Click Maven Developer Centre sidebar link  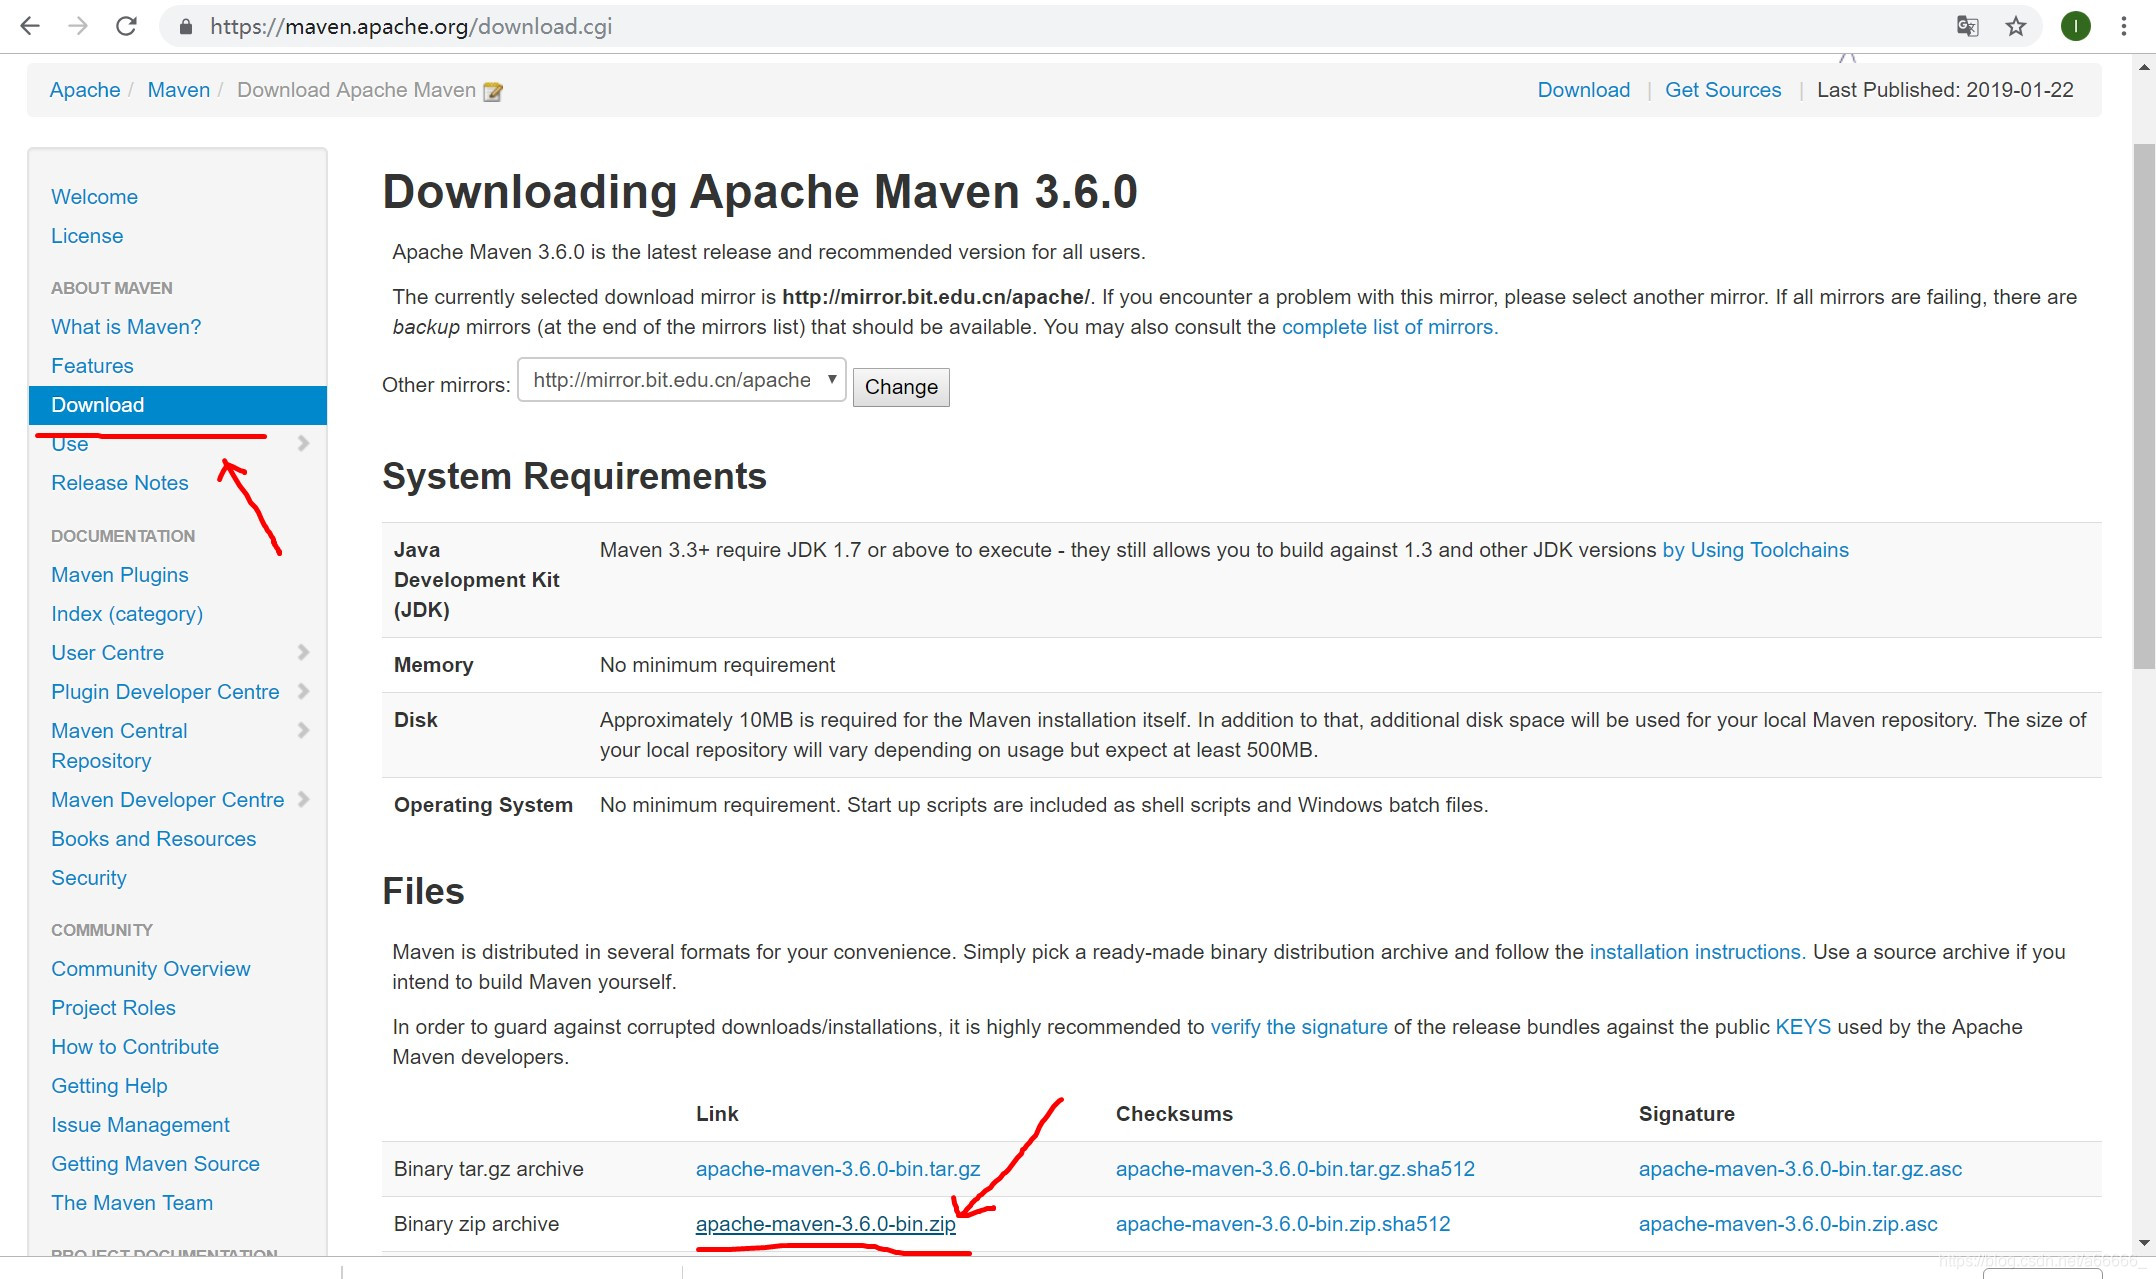pos(168,800)
